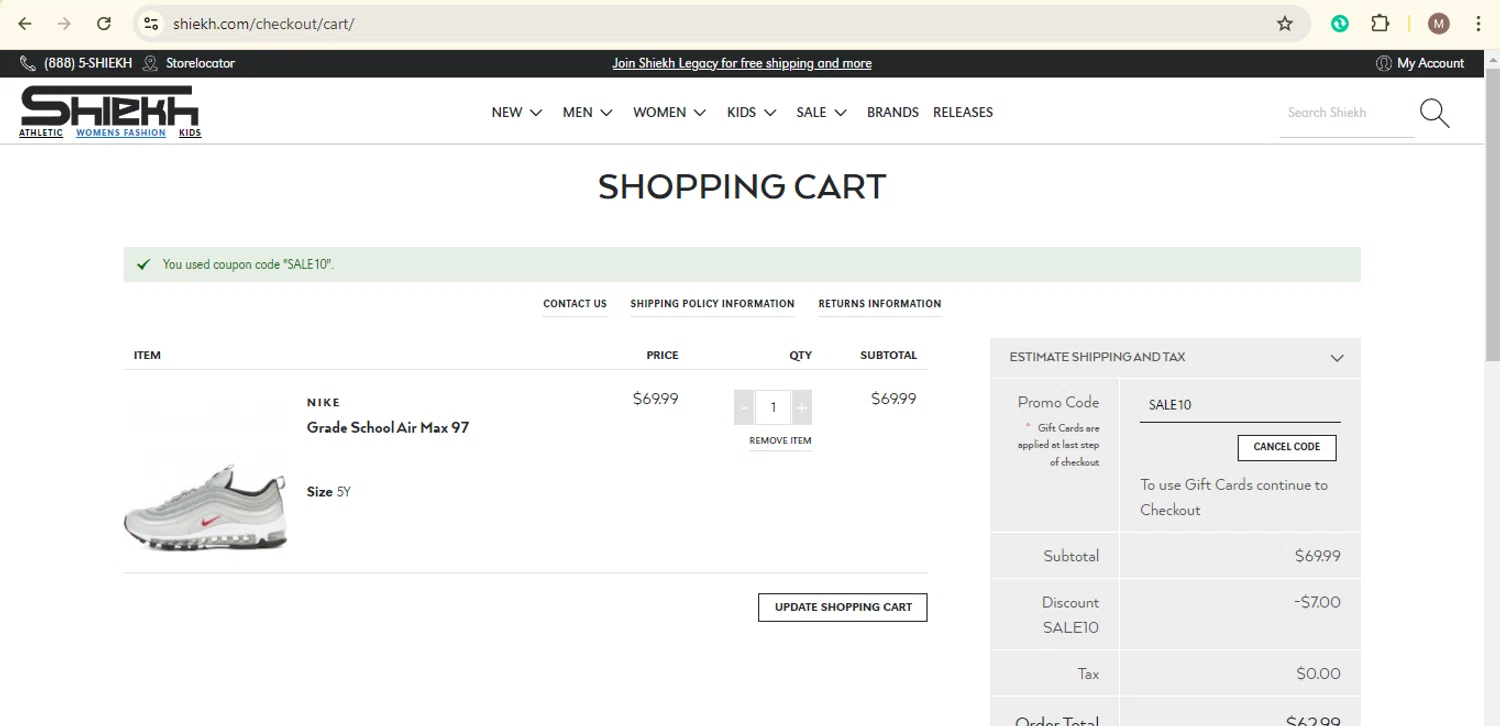
Task: Open Grade School Air Max 97 product link
Action: 388,428
